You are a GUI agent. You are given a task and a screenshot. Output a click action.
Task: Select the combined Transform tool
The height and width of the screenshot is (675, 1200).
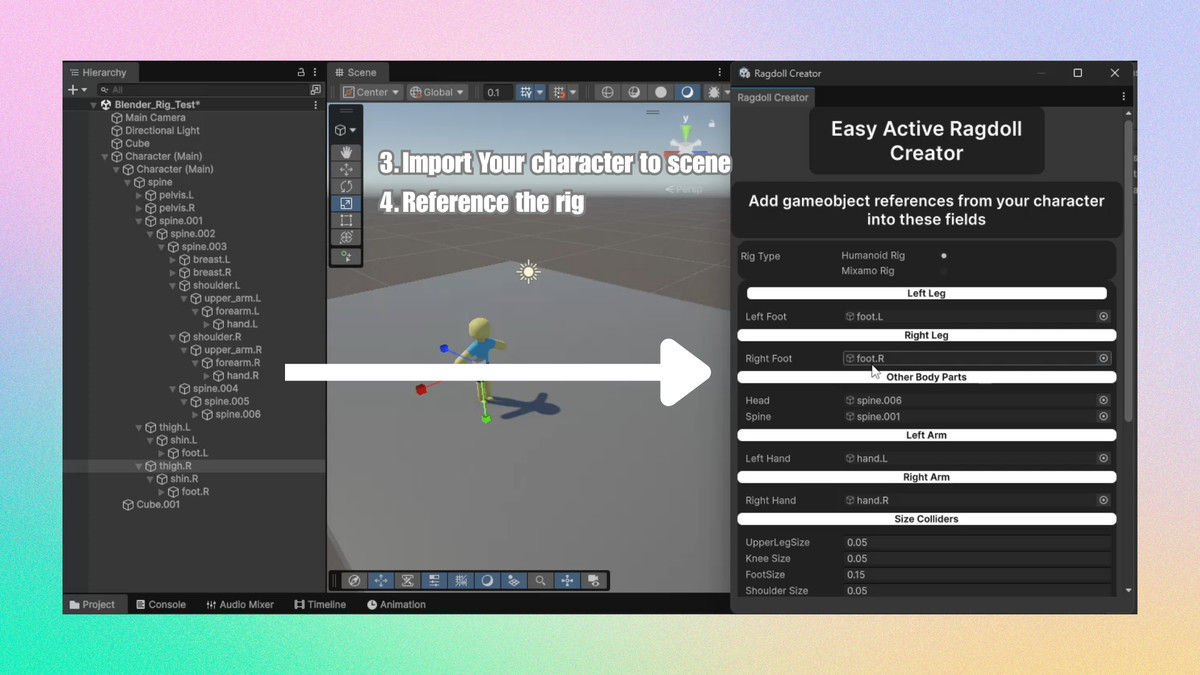tap(346, 234)
